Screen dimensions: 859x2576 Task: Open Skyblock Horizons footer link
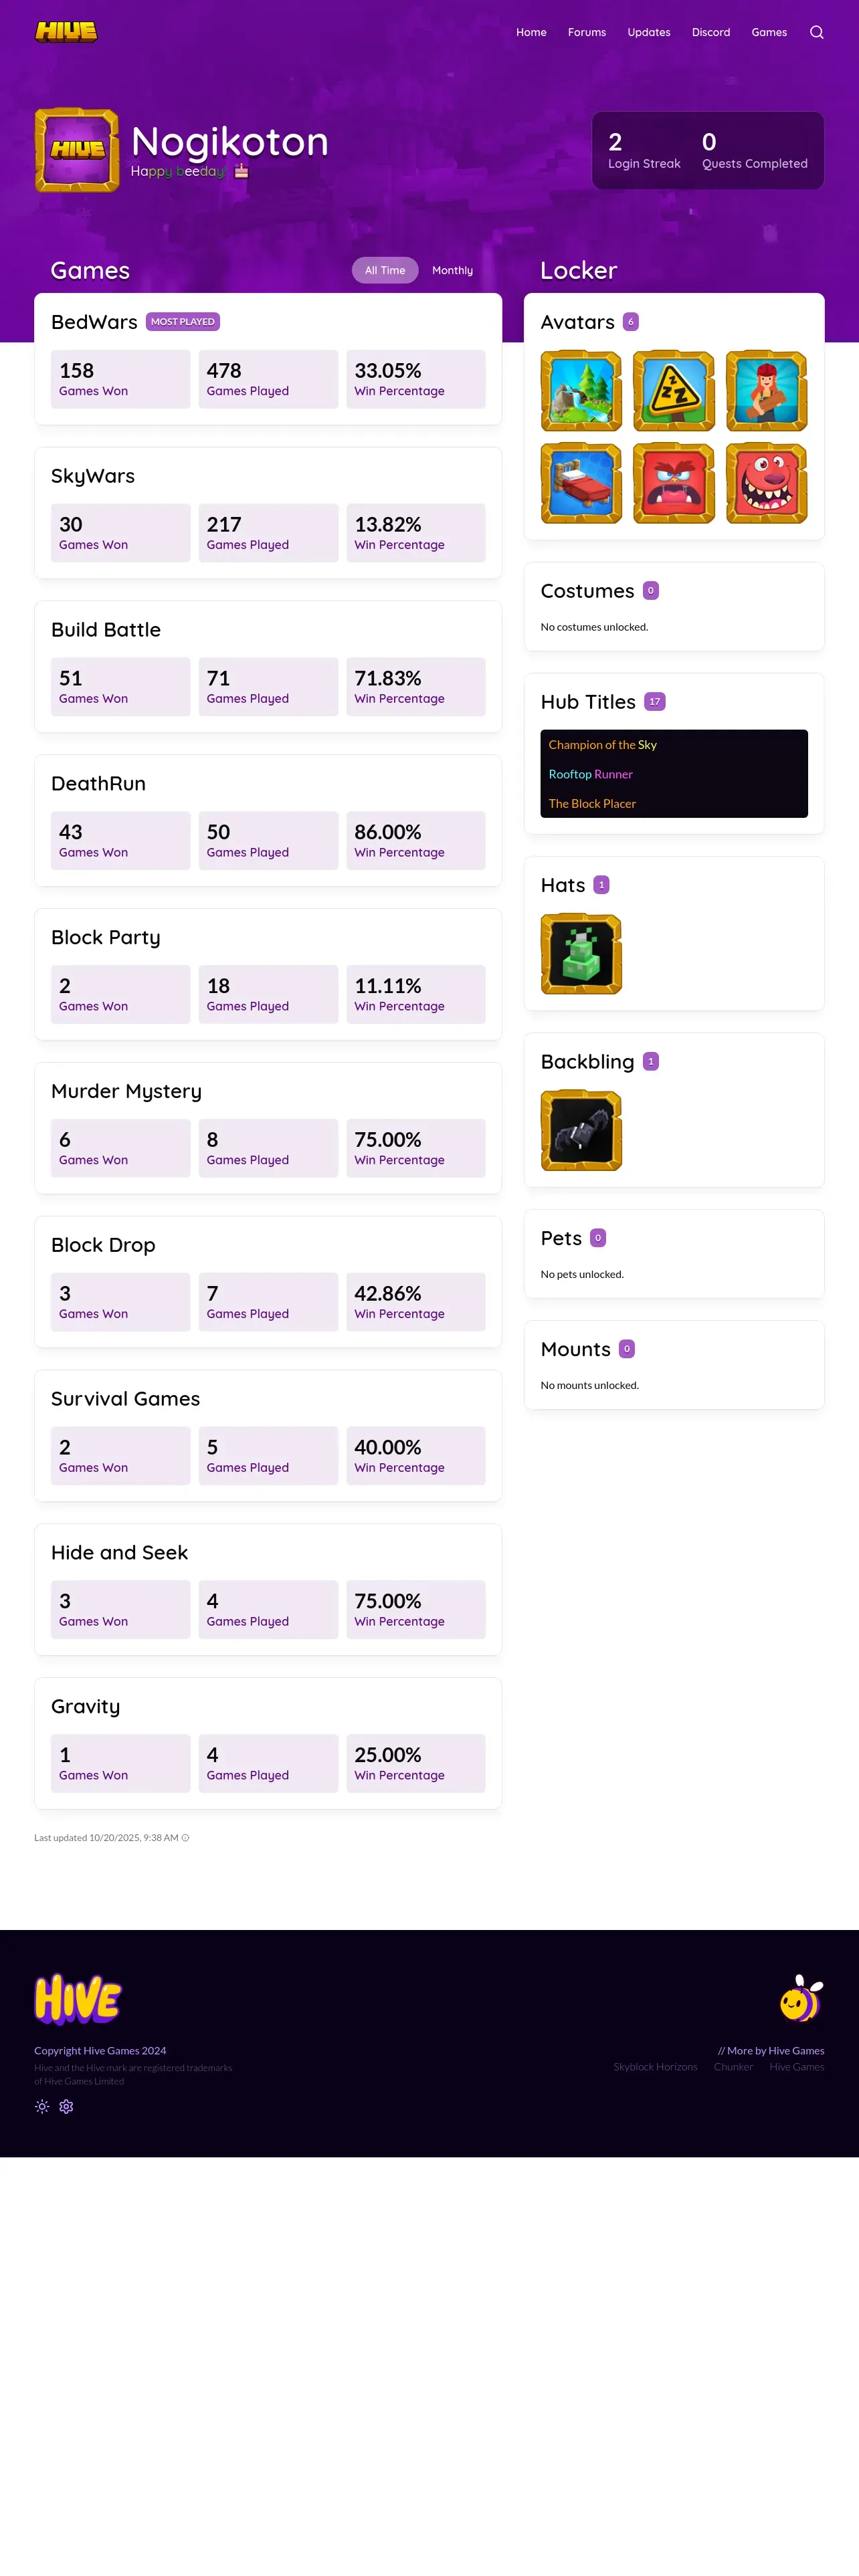(x=655, y=2066)
